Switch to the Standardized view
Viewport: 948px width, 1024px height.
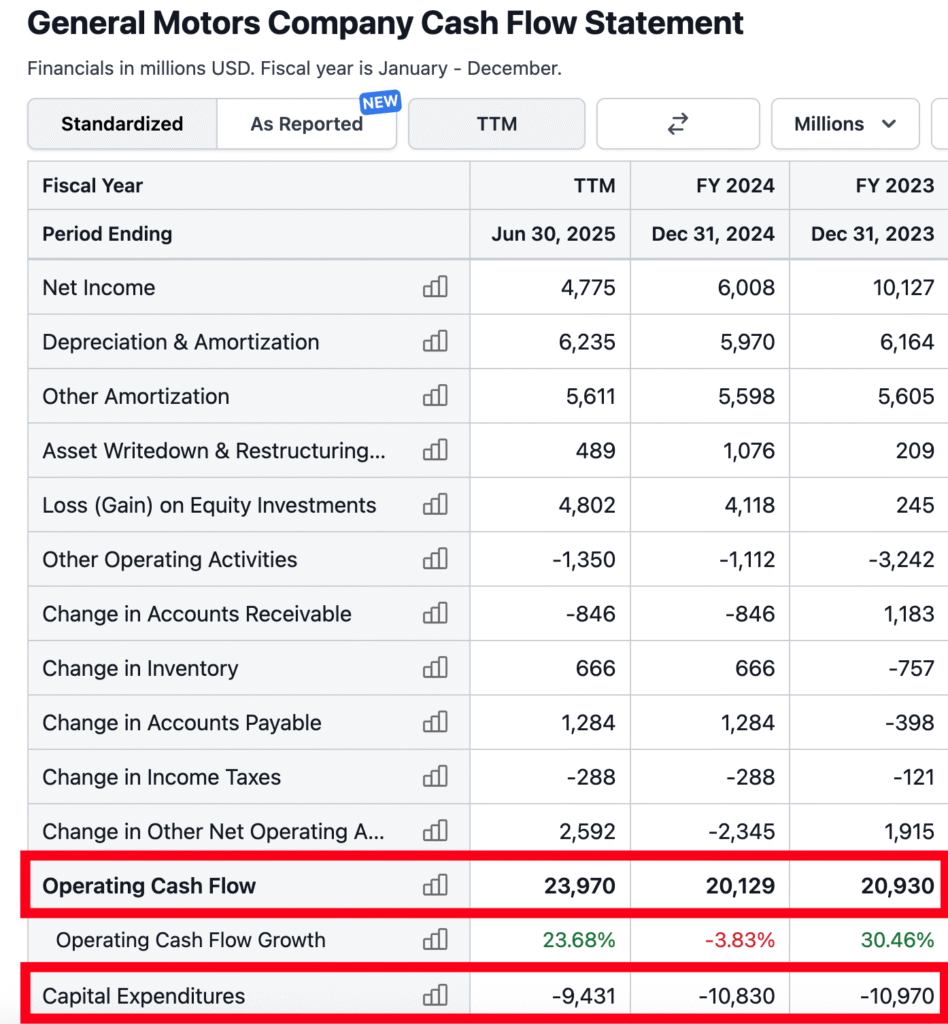click(122, 124)
